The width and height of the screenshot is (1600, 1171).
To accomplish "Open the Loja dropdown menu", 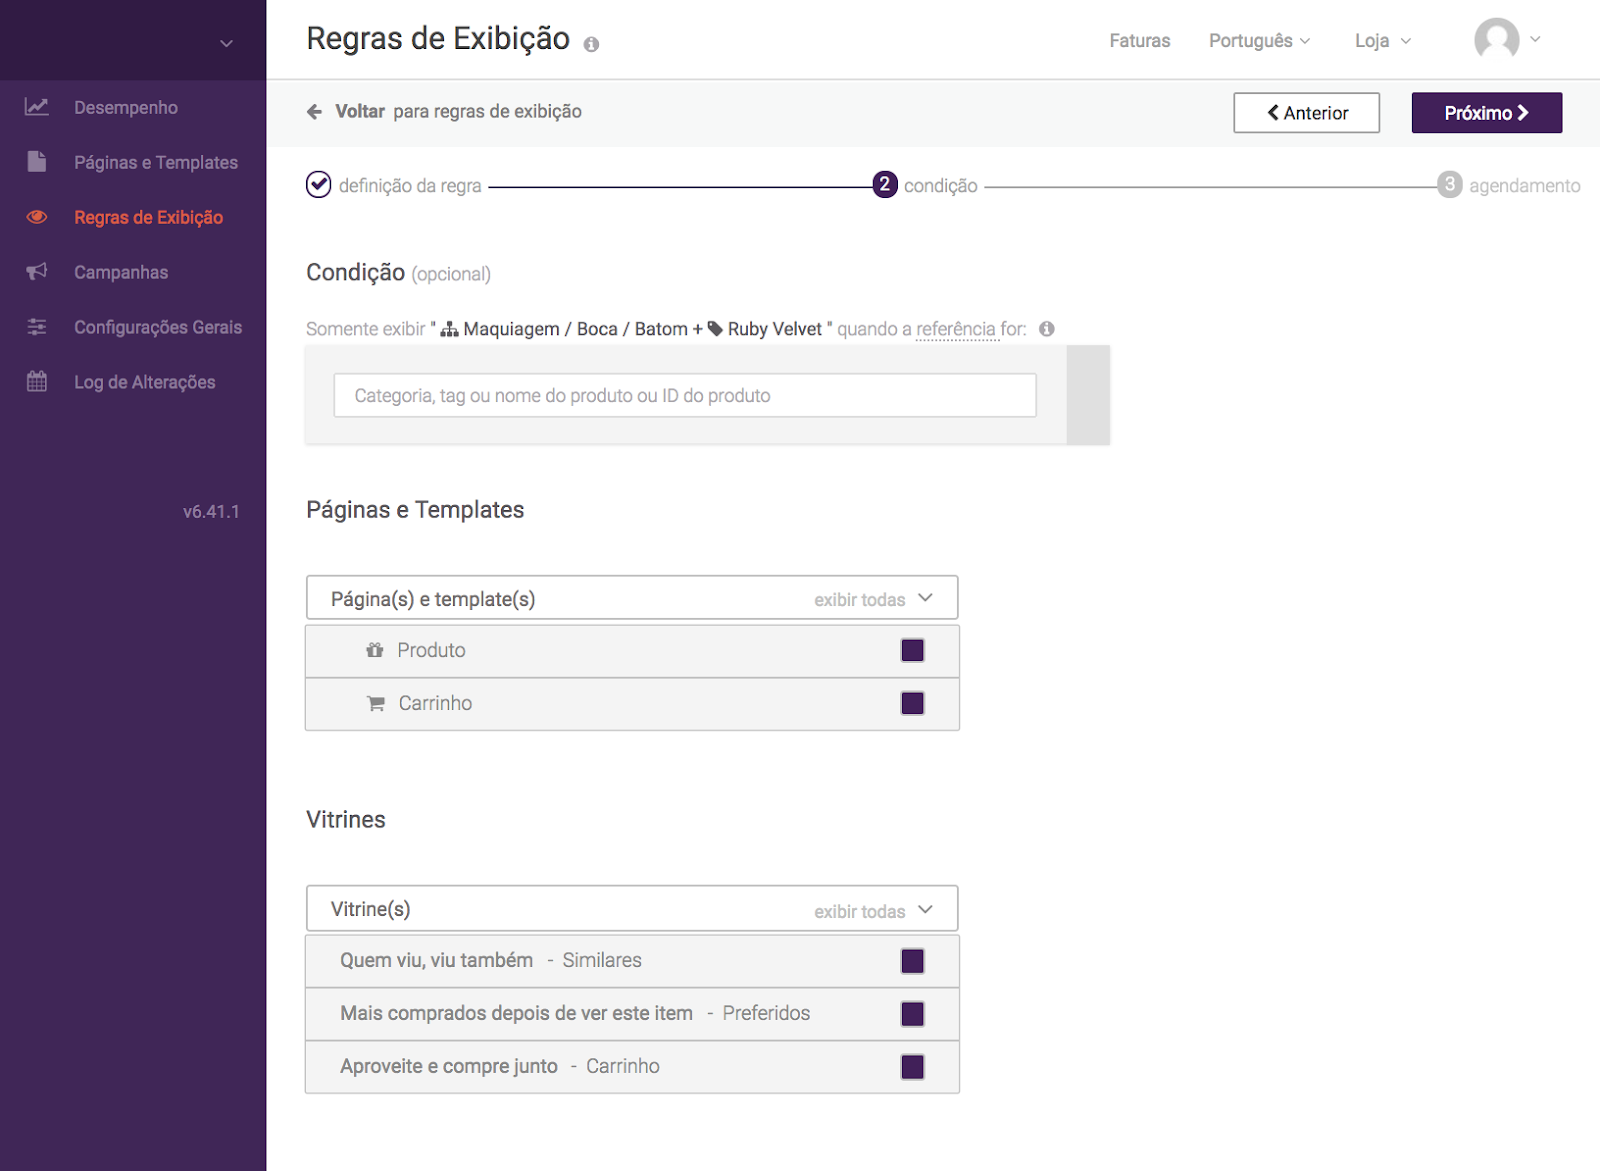I will [1382, 41].
